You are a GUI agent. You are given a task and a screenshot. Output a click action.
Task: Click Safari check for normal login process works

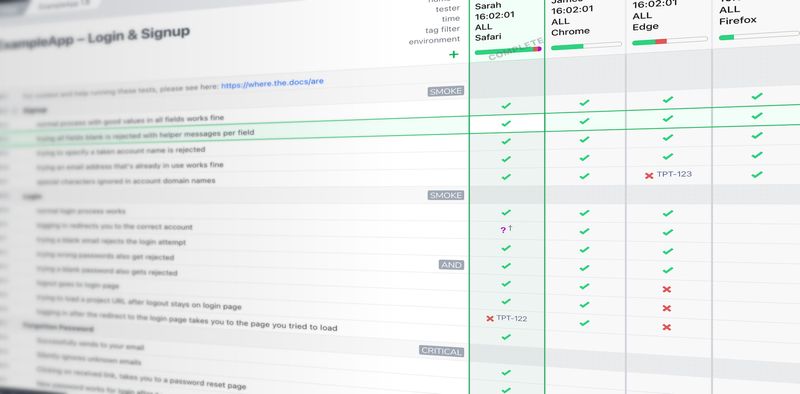tap(506, 212)
